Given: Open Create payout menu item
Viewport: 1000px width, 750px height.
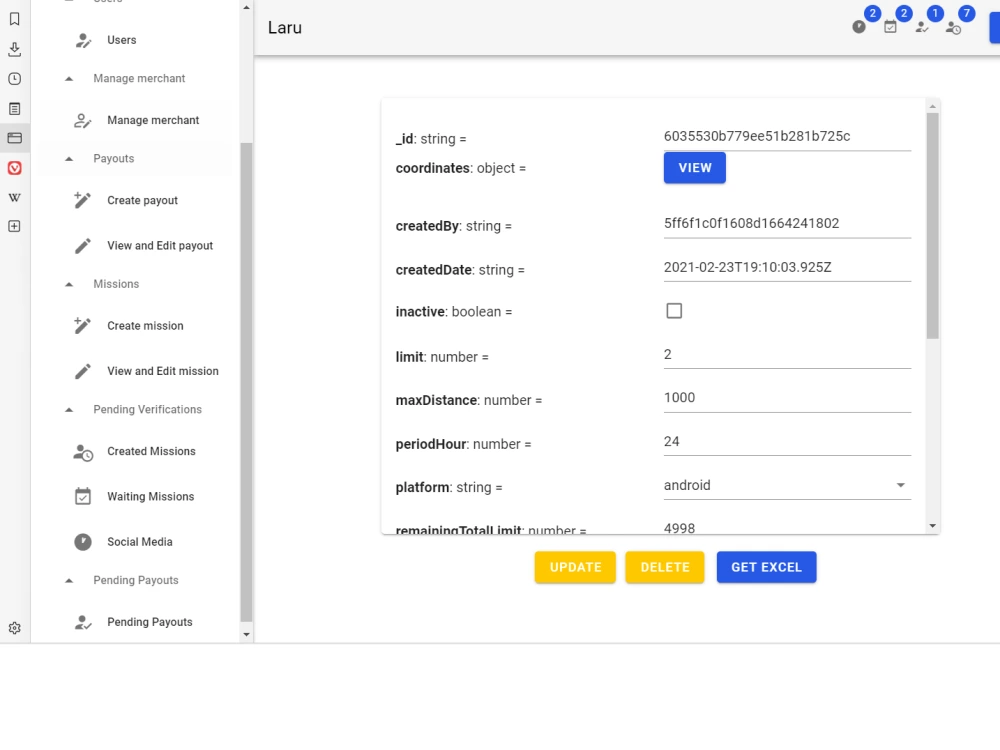Looking at the screenshot, I should [142, 200].
